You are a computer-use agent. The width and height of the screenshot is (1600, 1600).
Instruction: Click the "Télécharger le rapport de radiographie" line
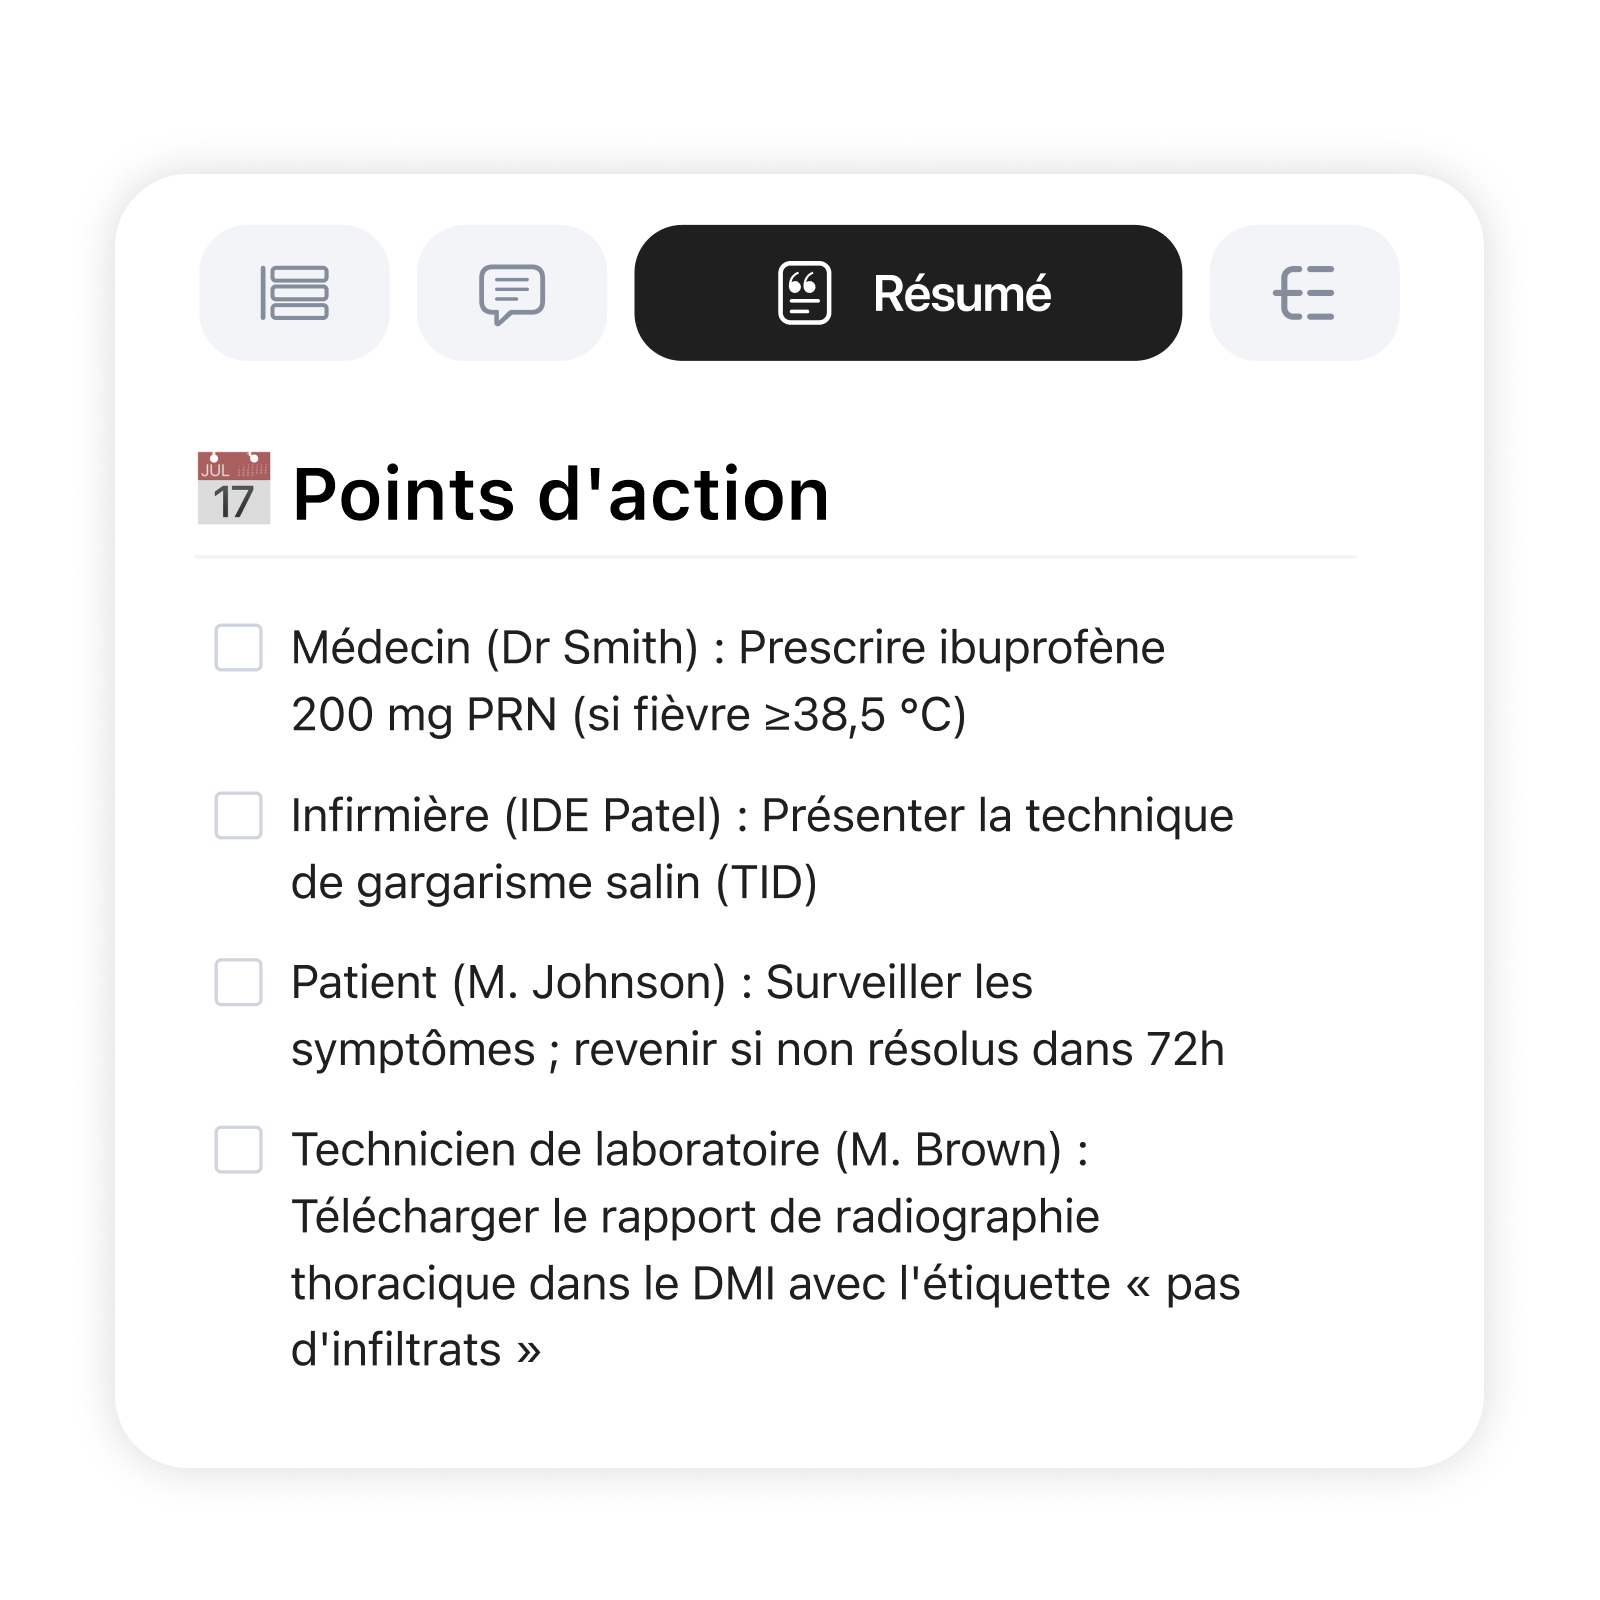[x=695, y=1217]
